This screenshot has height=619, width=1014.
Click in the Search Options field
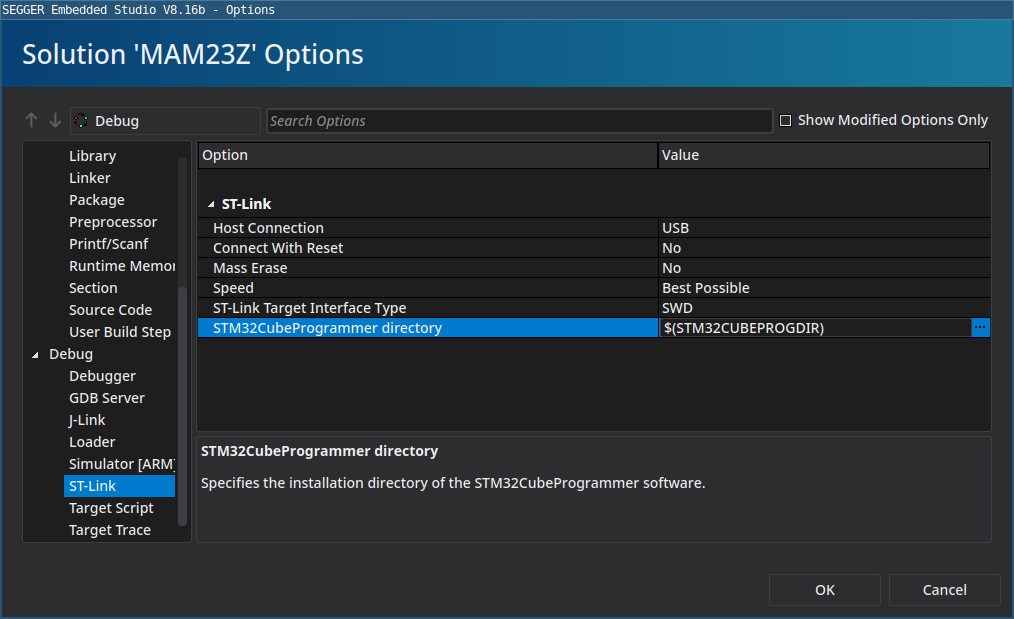tap(519, 121)
